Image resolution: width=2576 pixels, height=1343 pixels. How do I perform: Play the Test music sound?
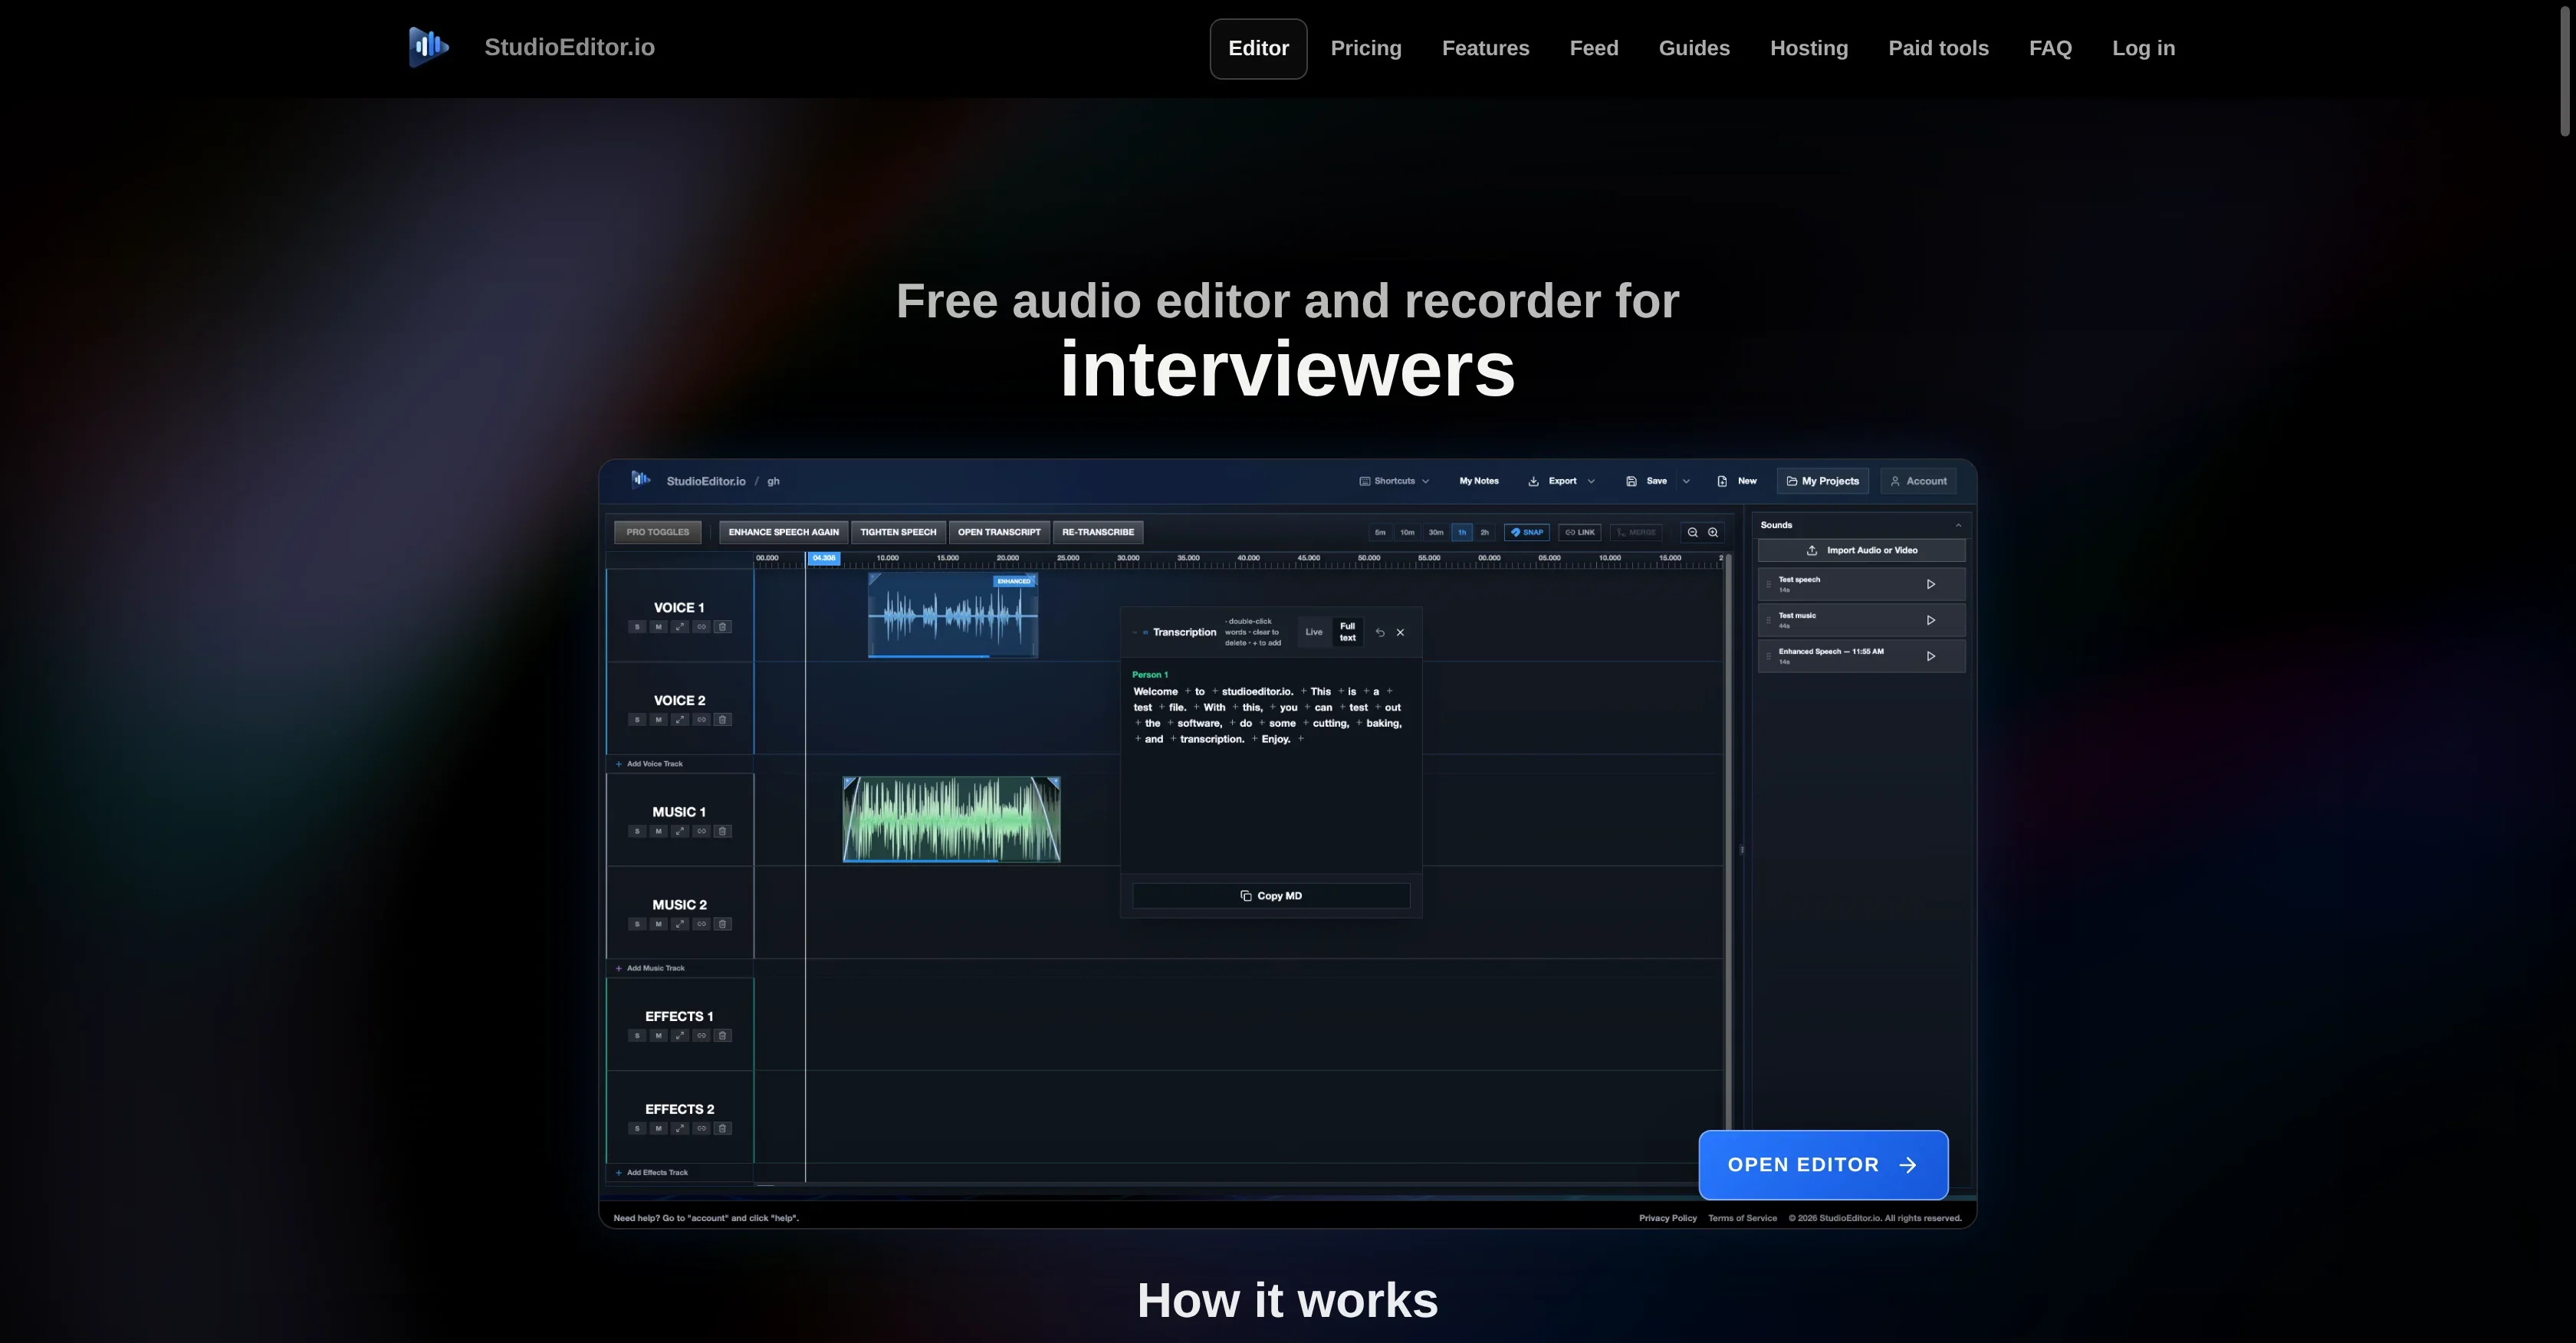coord(1931,620)
